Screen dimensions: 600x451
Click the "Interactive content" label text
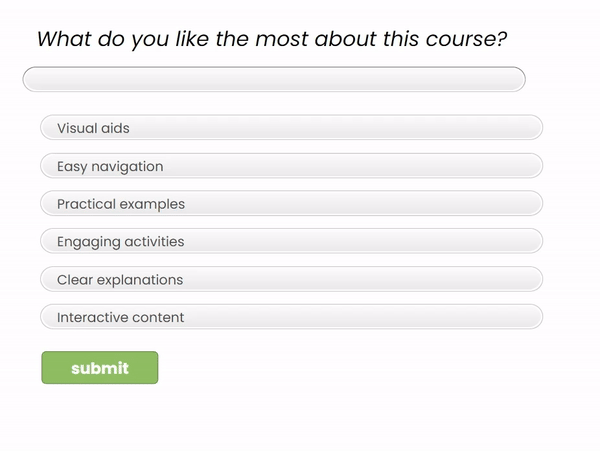pos(121,317)
